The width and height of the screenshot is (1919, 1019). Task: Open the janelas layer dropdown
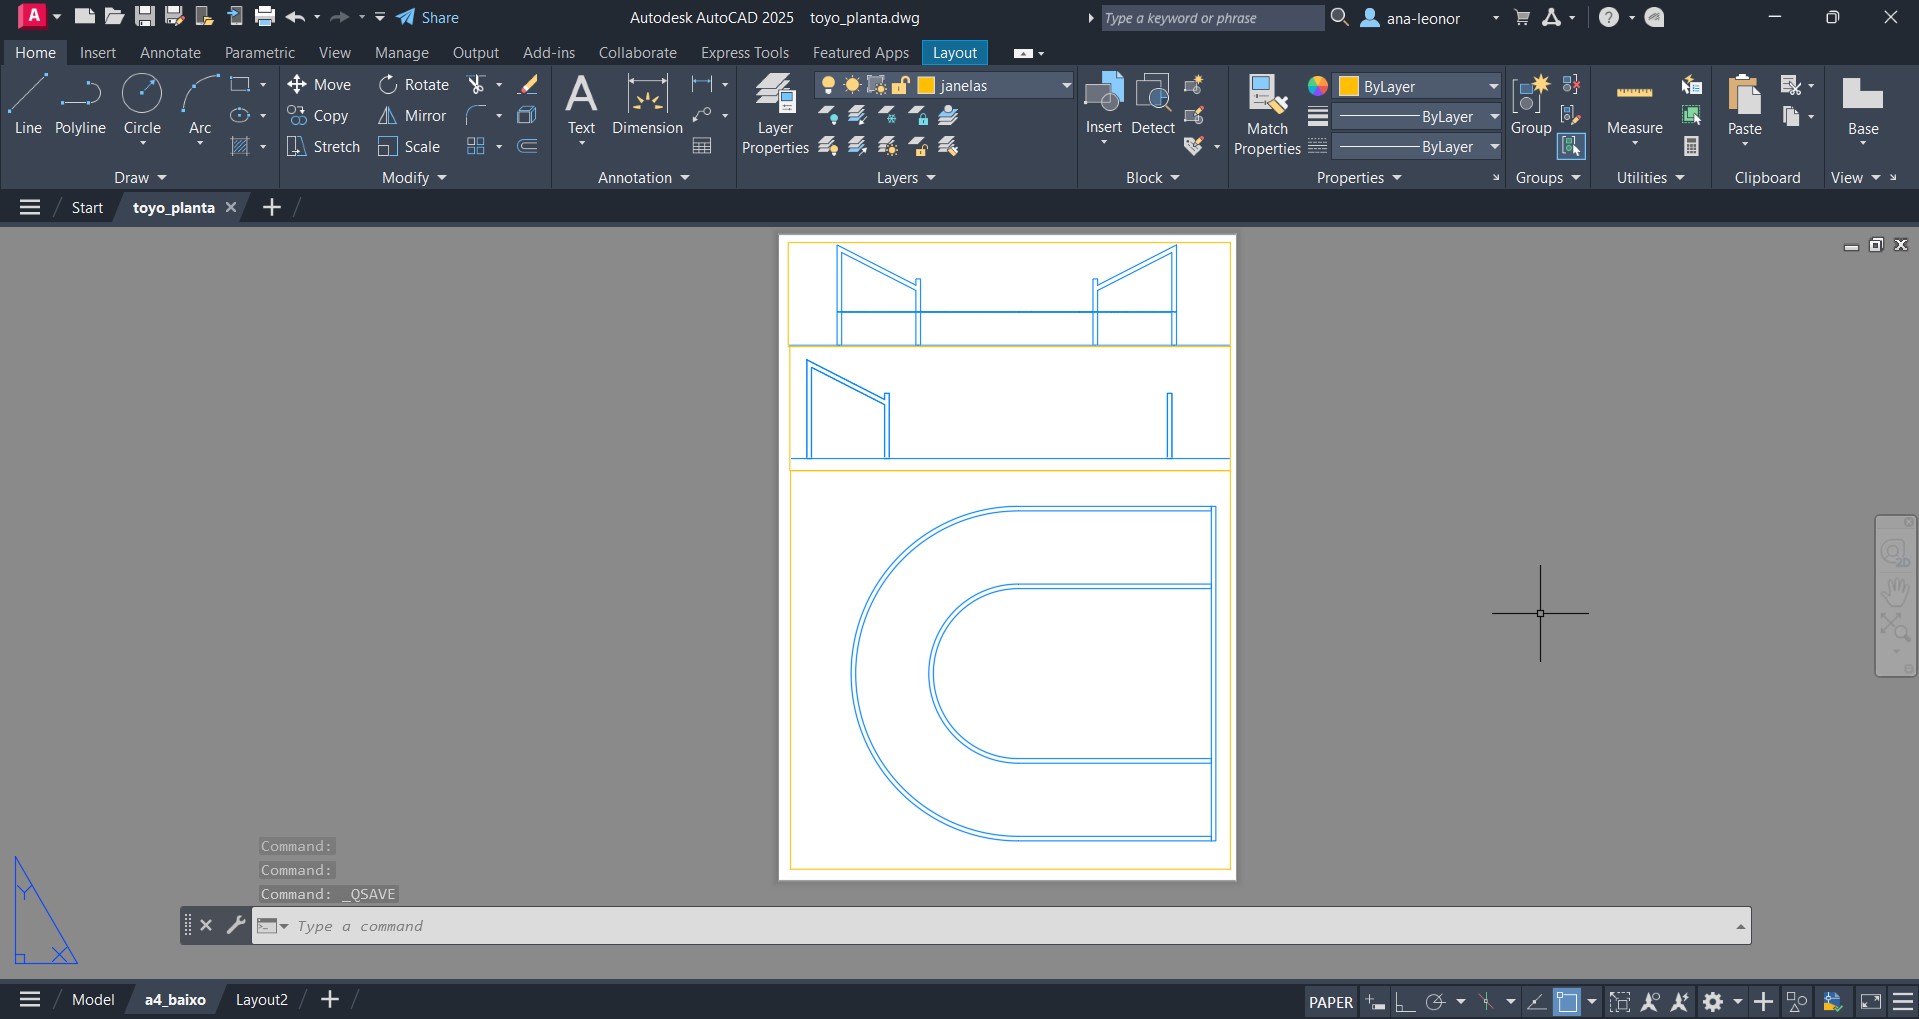(1066, 86)
